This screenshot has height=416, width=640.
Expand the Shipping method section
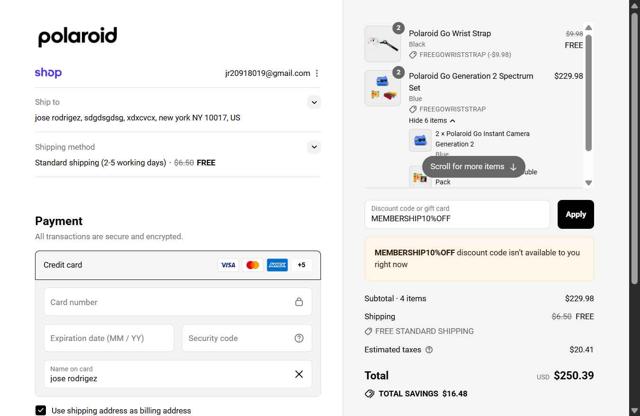coord(314,147)
